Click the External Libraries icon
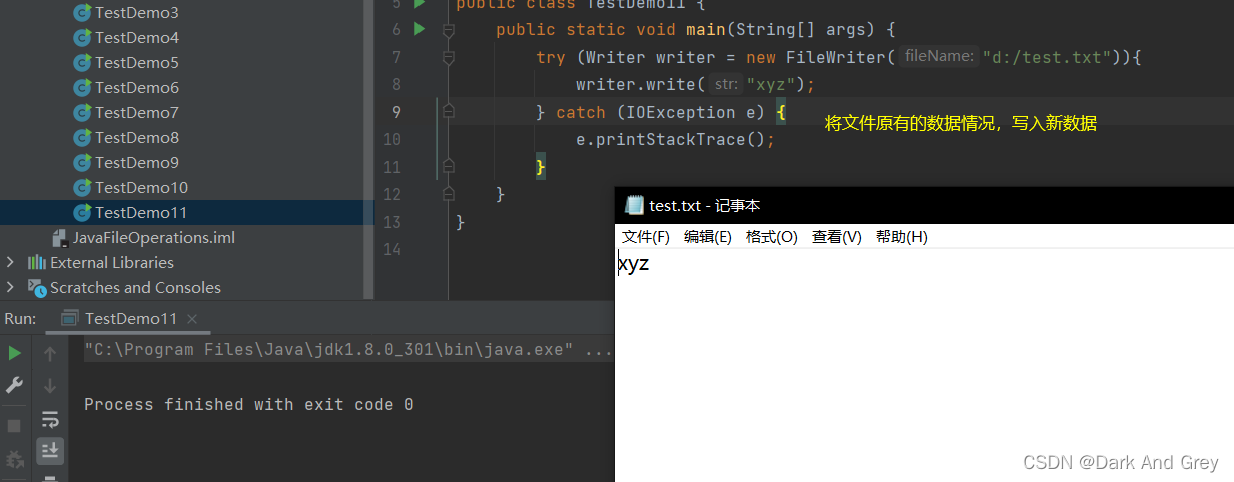Screen dimensions: 1234x482 (37, 262)
